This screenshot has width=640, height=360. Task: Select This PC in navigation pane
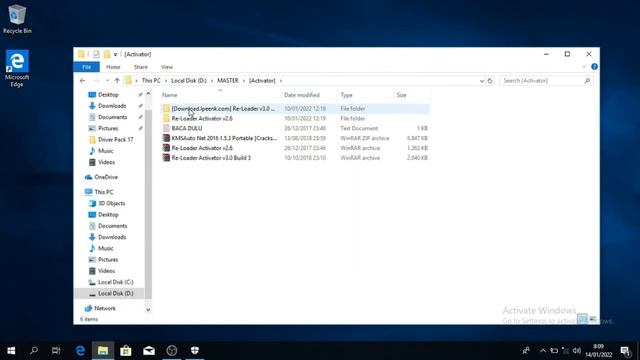pos(104,192)
